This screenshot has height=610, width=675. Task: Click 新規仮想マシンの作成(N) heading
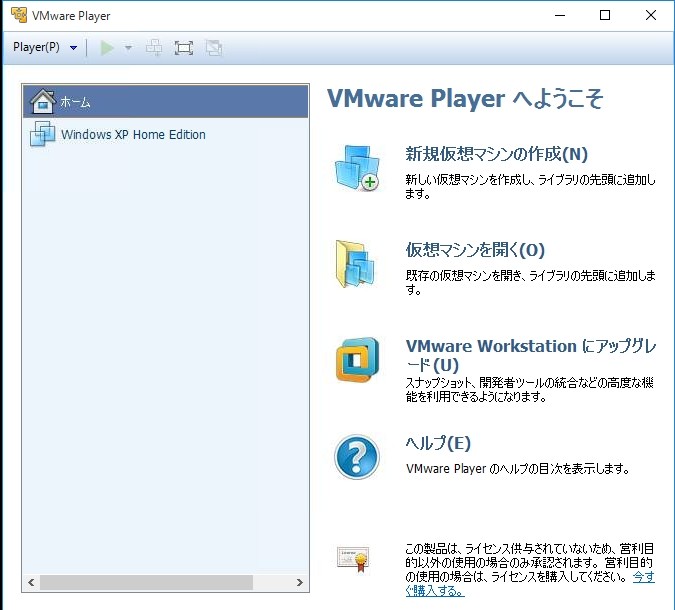coord(496,154)
